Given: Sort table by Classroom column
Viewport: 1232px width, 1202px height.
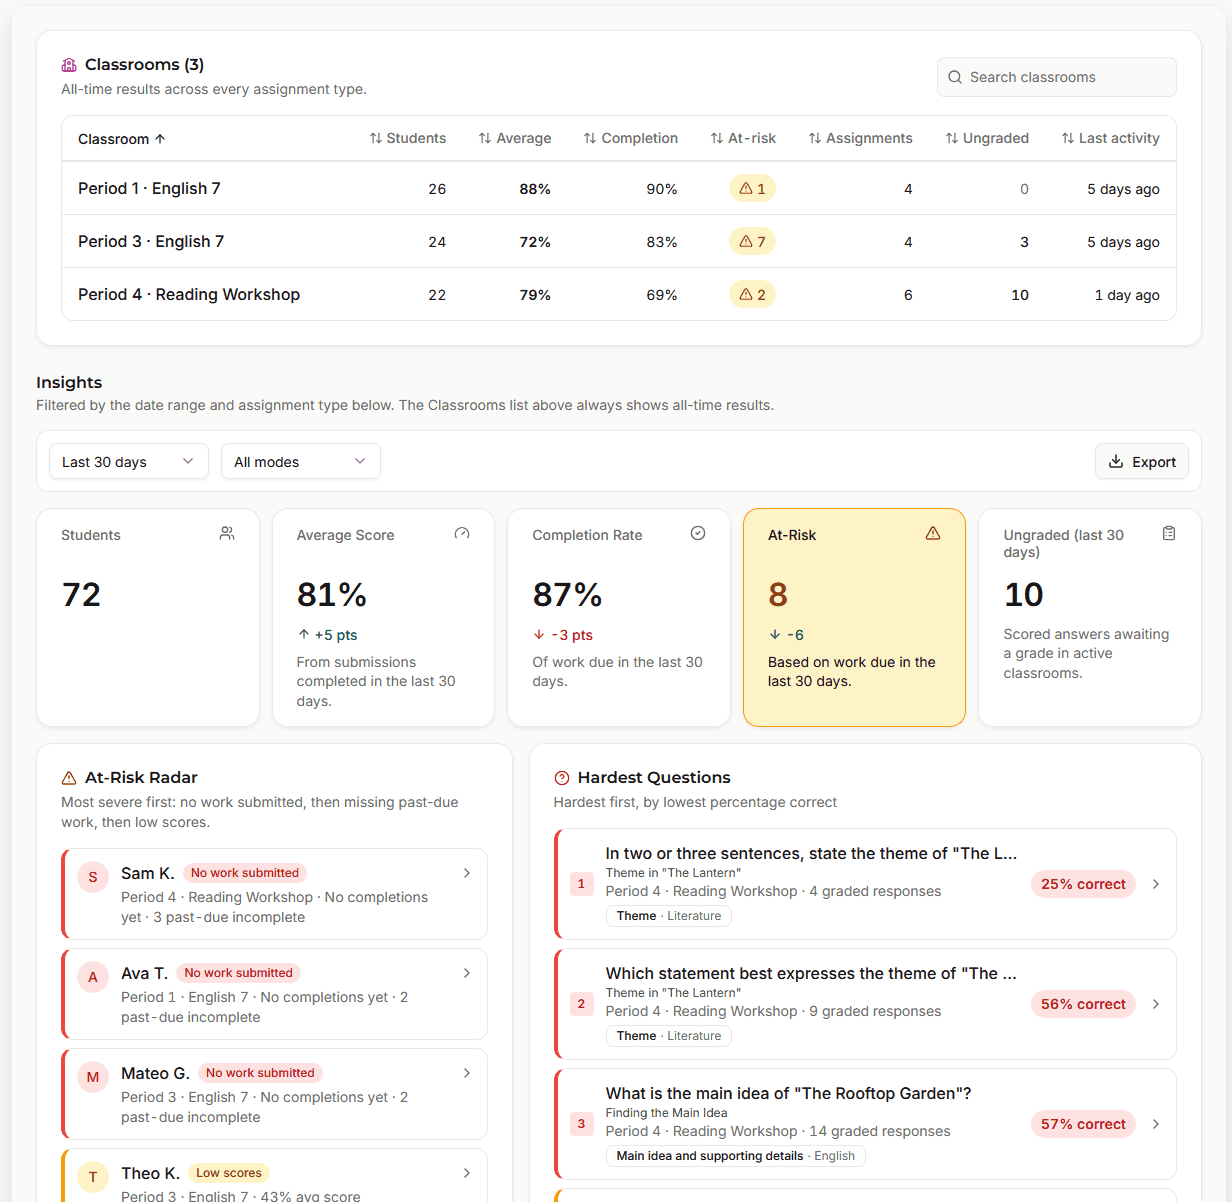Looking at the screenshot, I should coord(122,139).
